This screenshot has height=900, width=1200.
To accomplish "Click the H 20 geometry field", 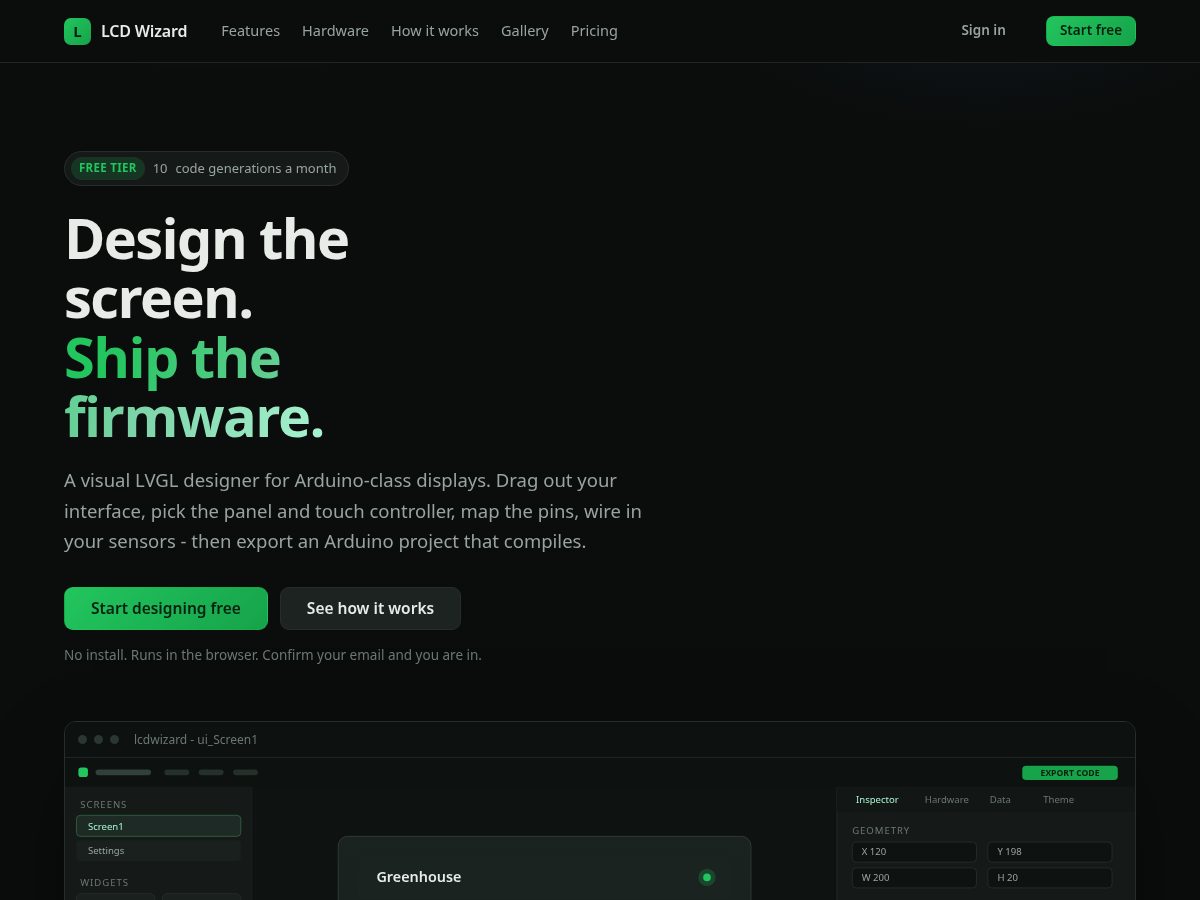I will pos(1050,878).
